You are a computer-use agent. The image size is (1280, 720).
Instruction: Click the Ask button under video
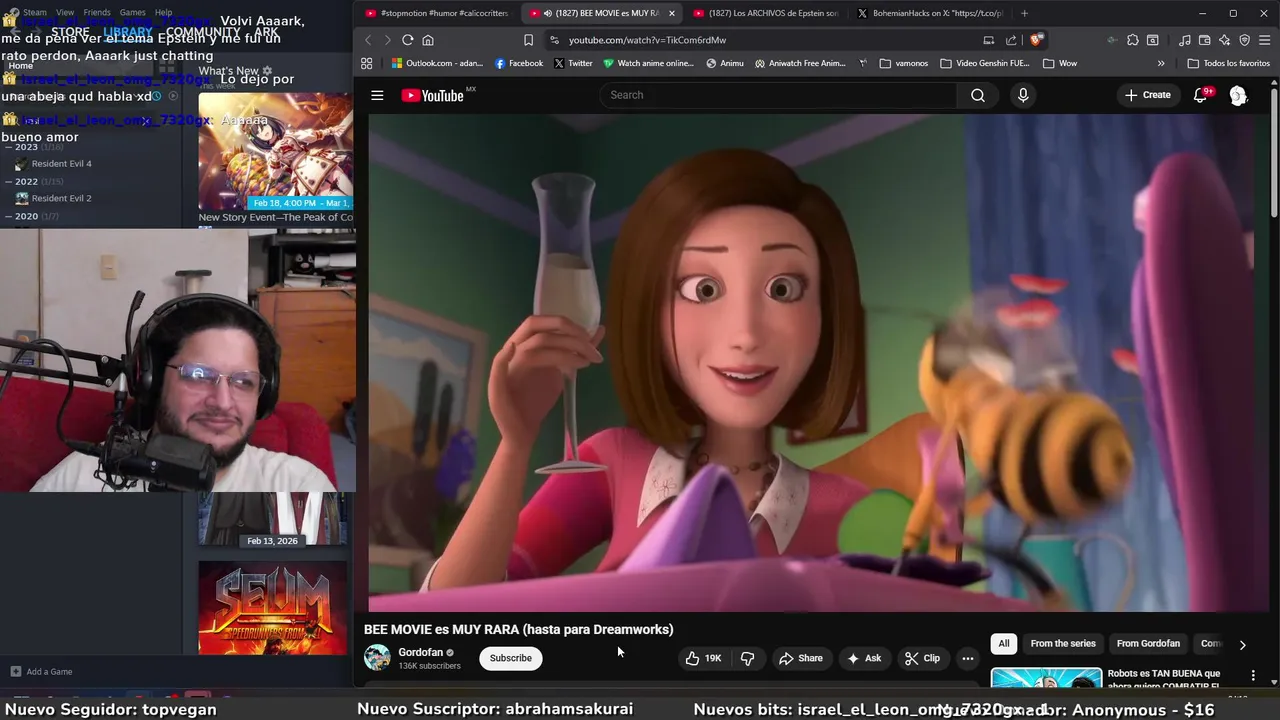click(x=864, y=658)
